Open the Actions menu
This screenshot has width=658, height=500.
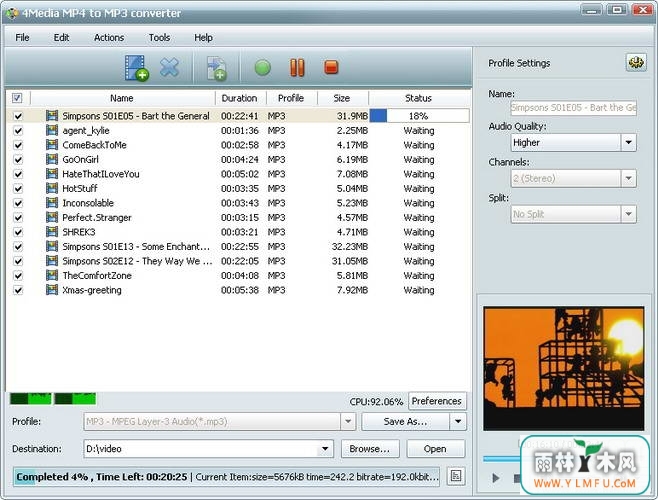pos(109,38)
